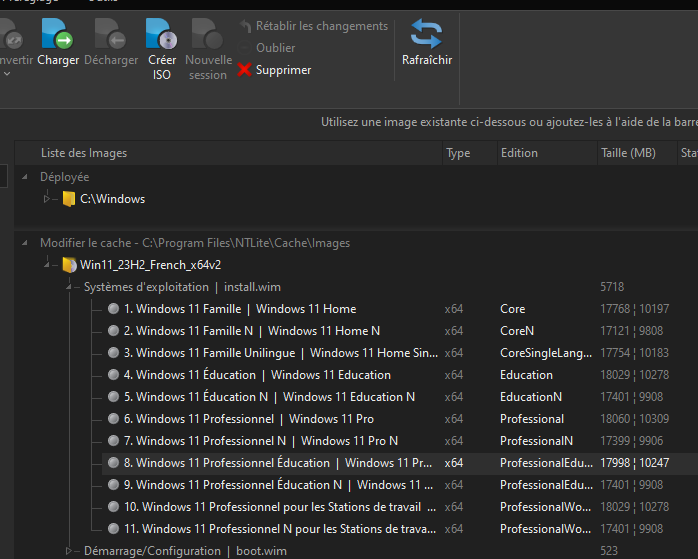Sort by Type column header

470,153
